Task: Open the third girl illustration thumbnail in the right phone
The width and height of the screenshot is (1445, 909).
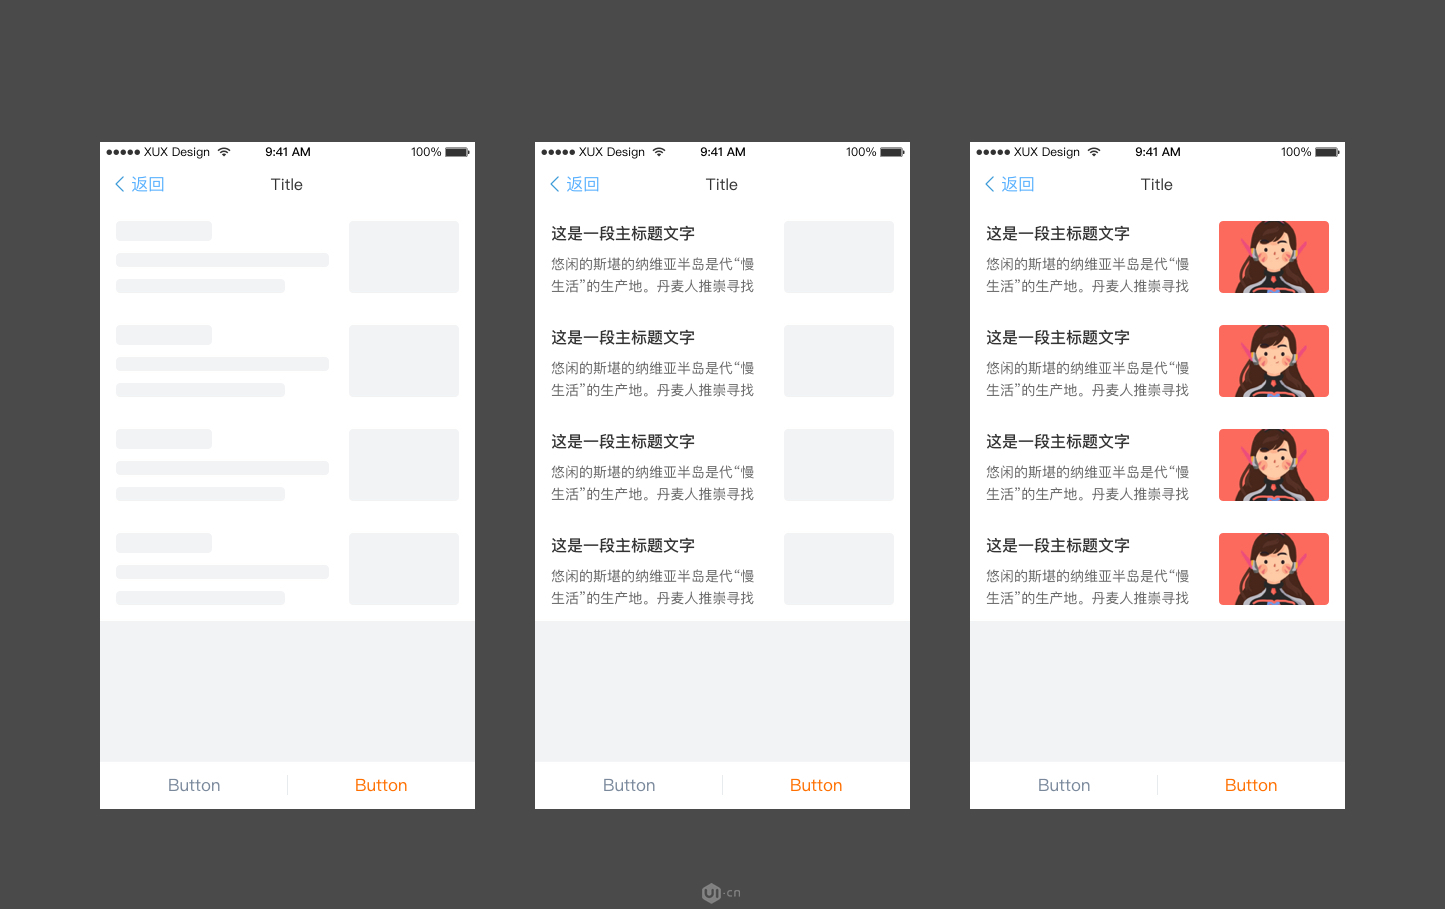Action: pyautogui.click(x=1274, y=465)
